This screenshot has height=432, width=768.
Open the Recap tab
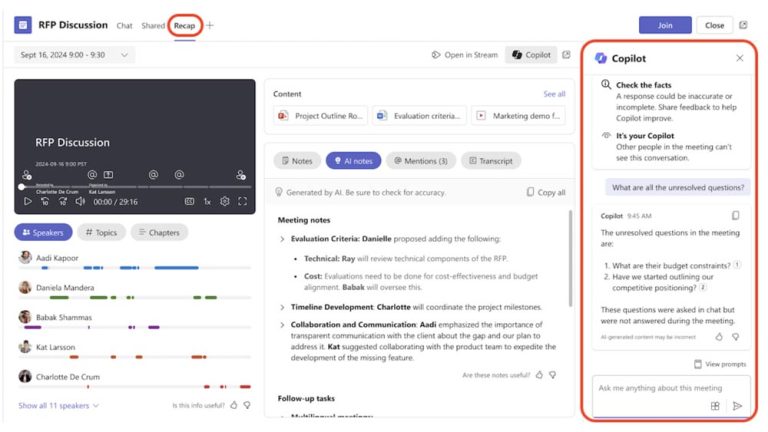click(185, 25)
